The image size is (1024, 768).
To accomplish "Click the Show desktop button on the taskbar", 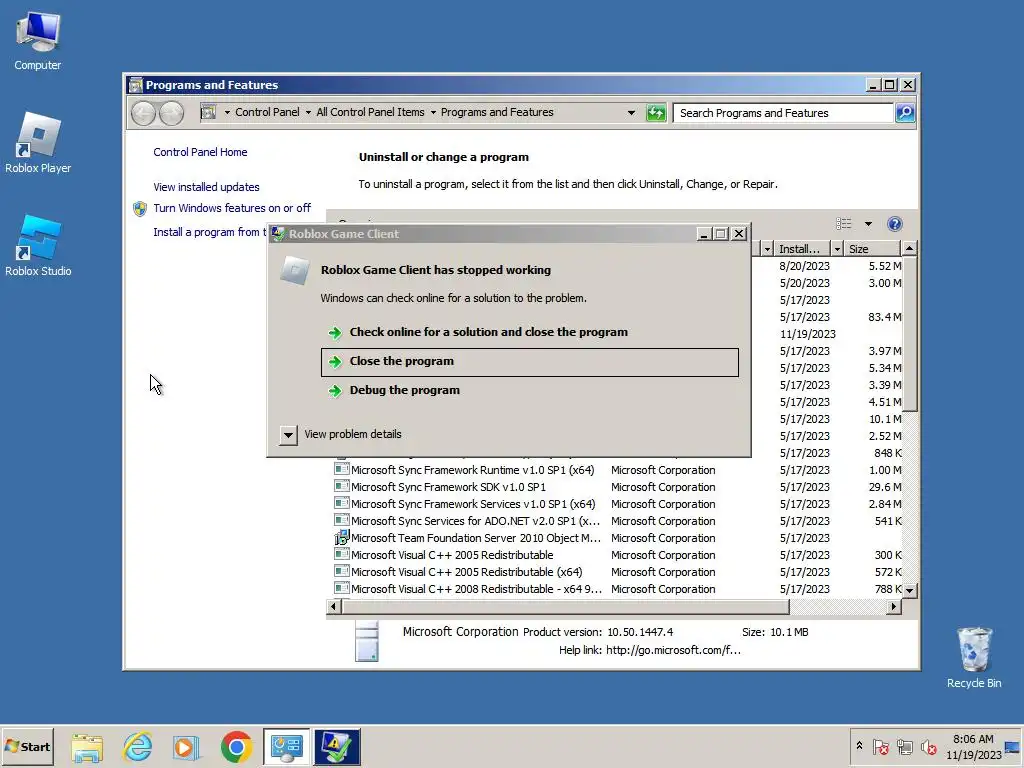I will tap(1014, 747).
